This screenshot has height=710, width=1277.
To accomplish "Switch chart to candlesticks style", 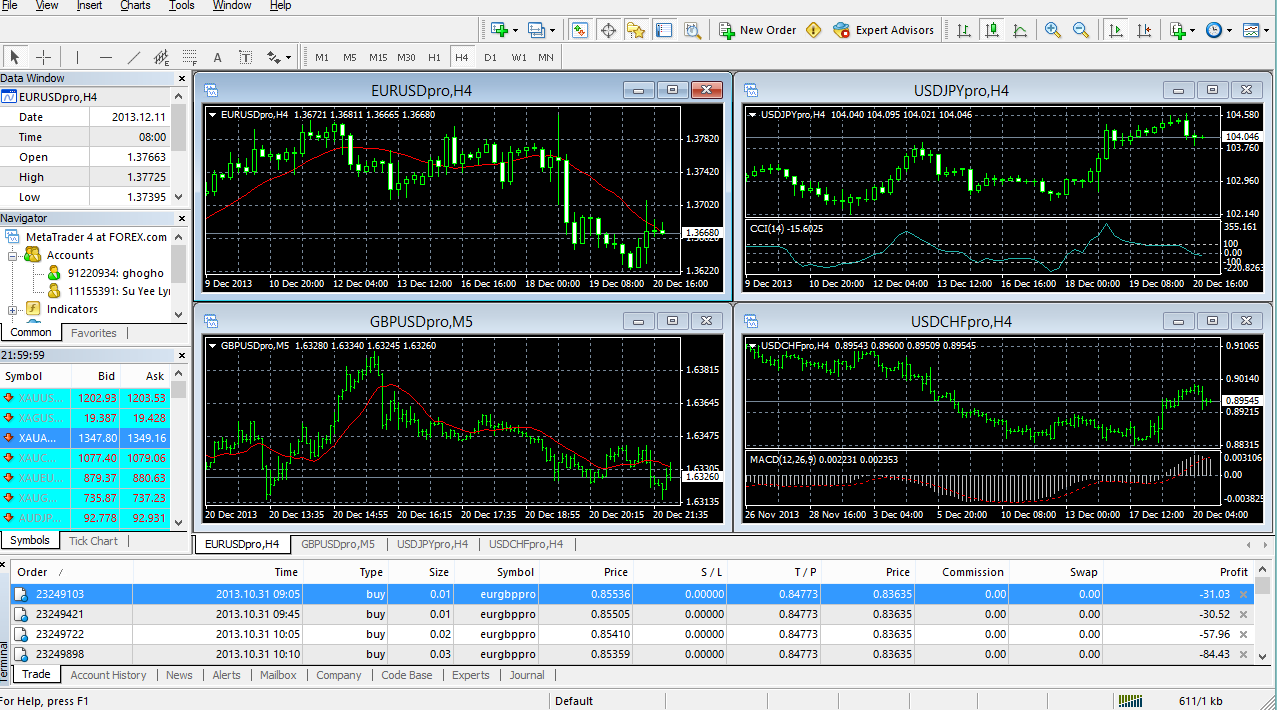I will pos(991,30).
